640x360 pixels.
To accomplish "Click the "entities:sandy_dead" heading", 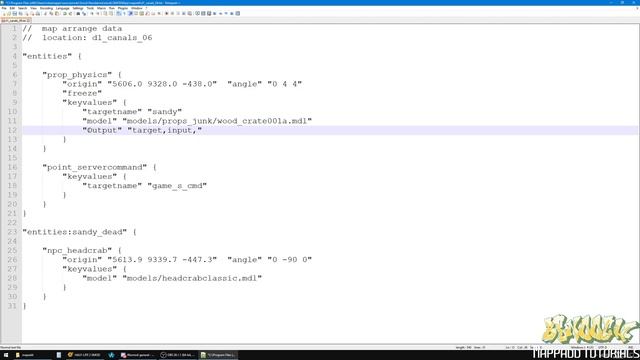I will pyautogui.click(x=74, y=232).
